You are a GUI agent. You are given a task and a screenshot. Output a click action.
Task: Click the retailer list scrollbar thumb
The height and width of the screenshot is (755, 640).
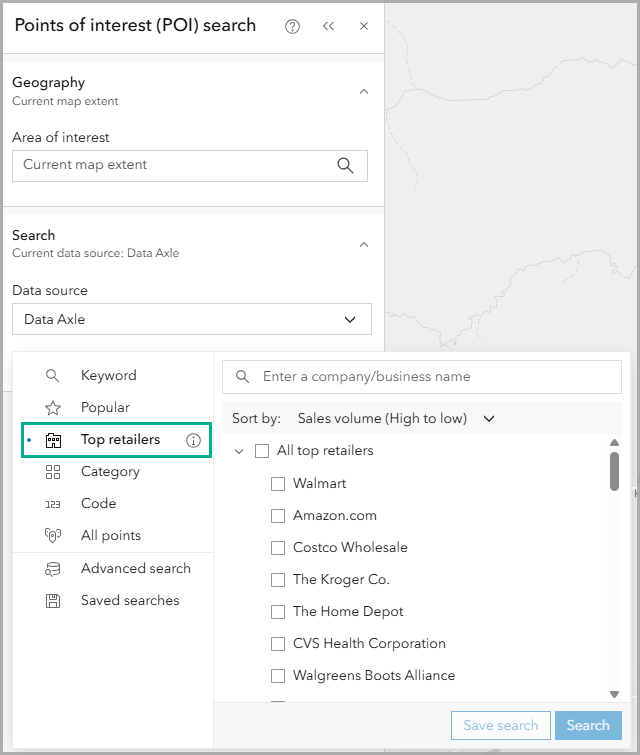(614, 471)
